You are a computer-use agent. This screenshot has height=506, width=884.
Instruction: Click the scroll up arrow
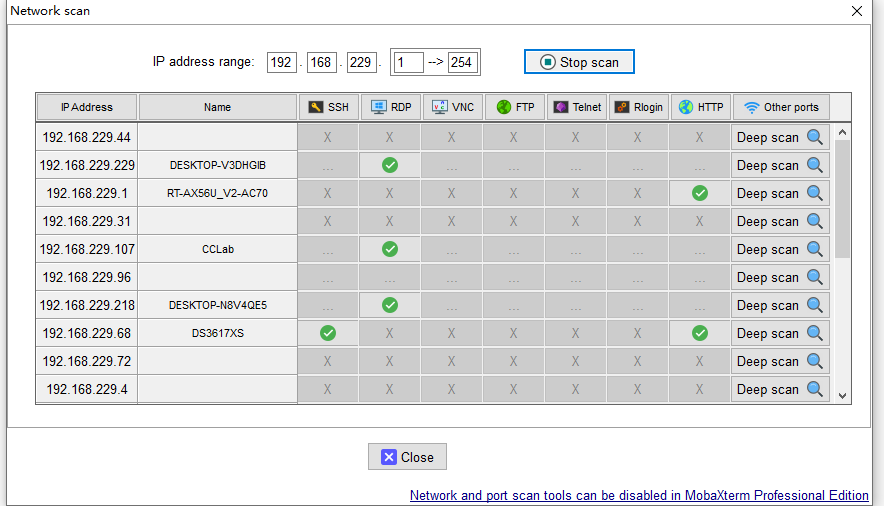842,132
